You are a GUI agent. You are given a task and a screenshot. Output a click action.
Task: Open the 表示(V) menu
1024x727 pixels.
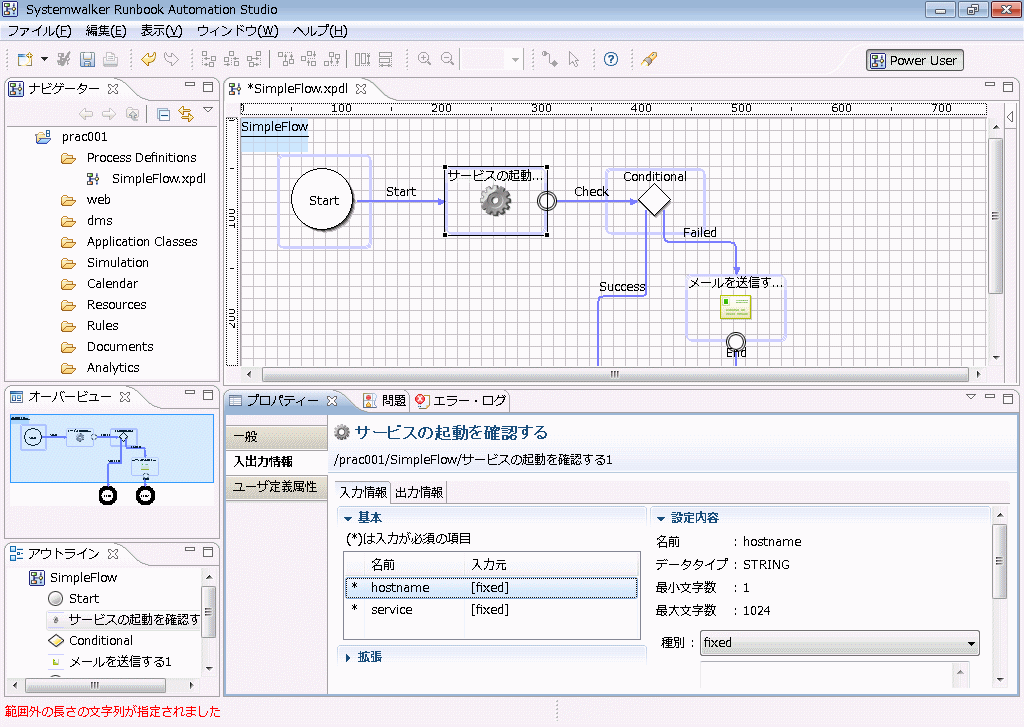coord(161,31)
